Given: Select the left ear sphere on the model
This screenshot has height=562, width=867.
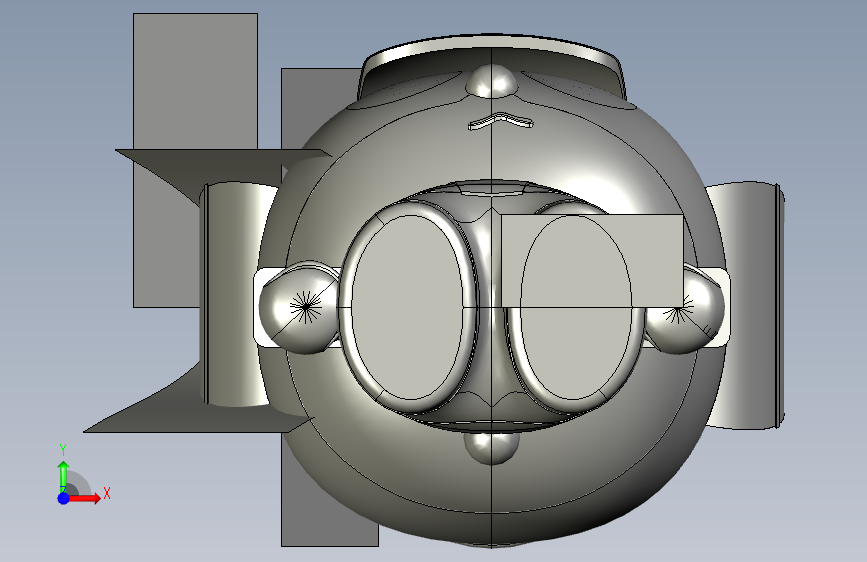Looking at the screenshot, I should 299,310.
